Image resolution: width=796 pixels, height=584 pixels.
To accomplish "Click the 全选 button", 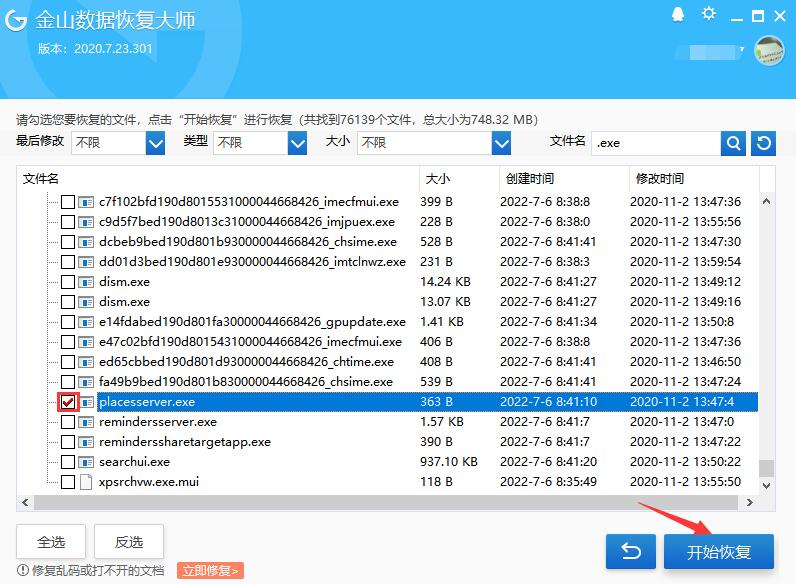I will tap(51, 542).
